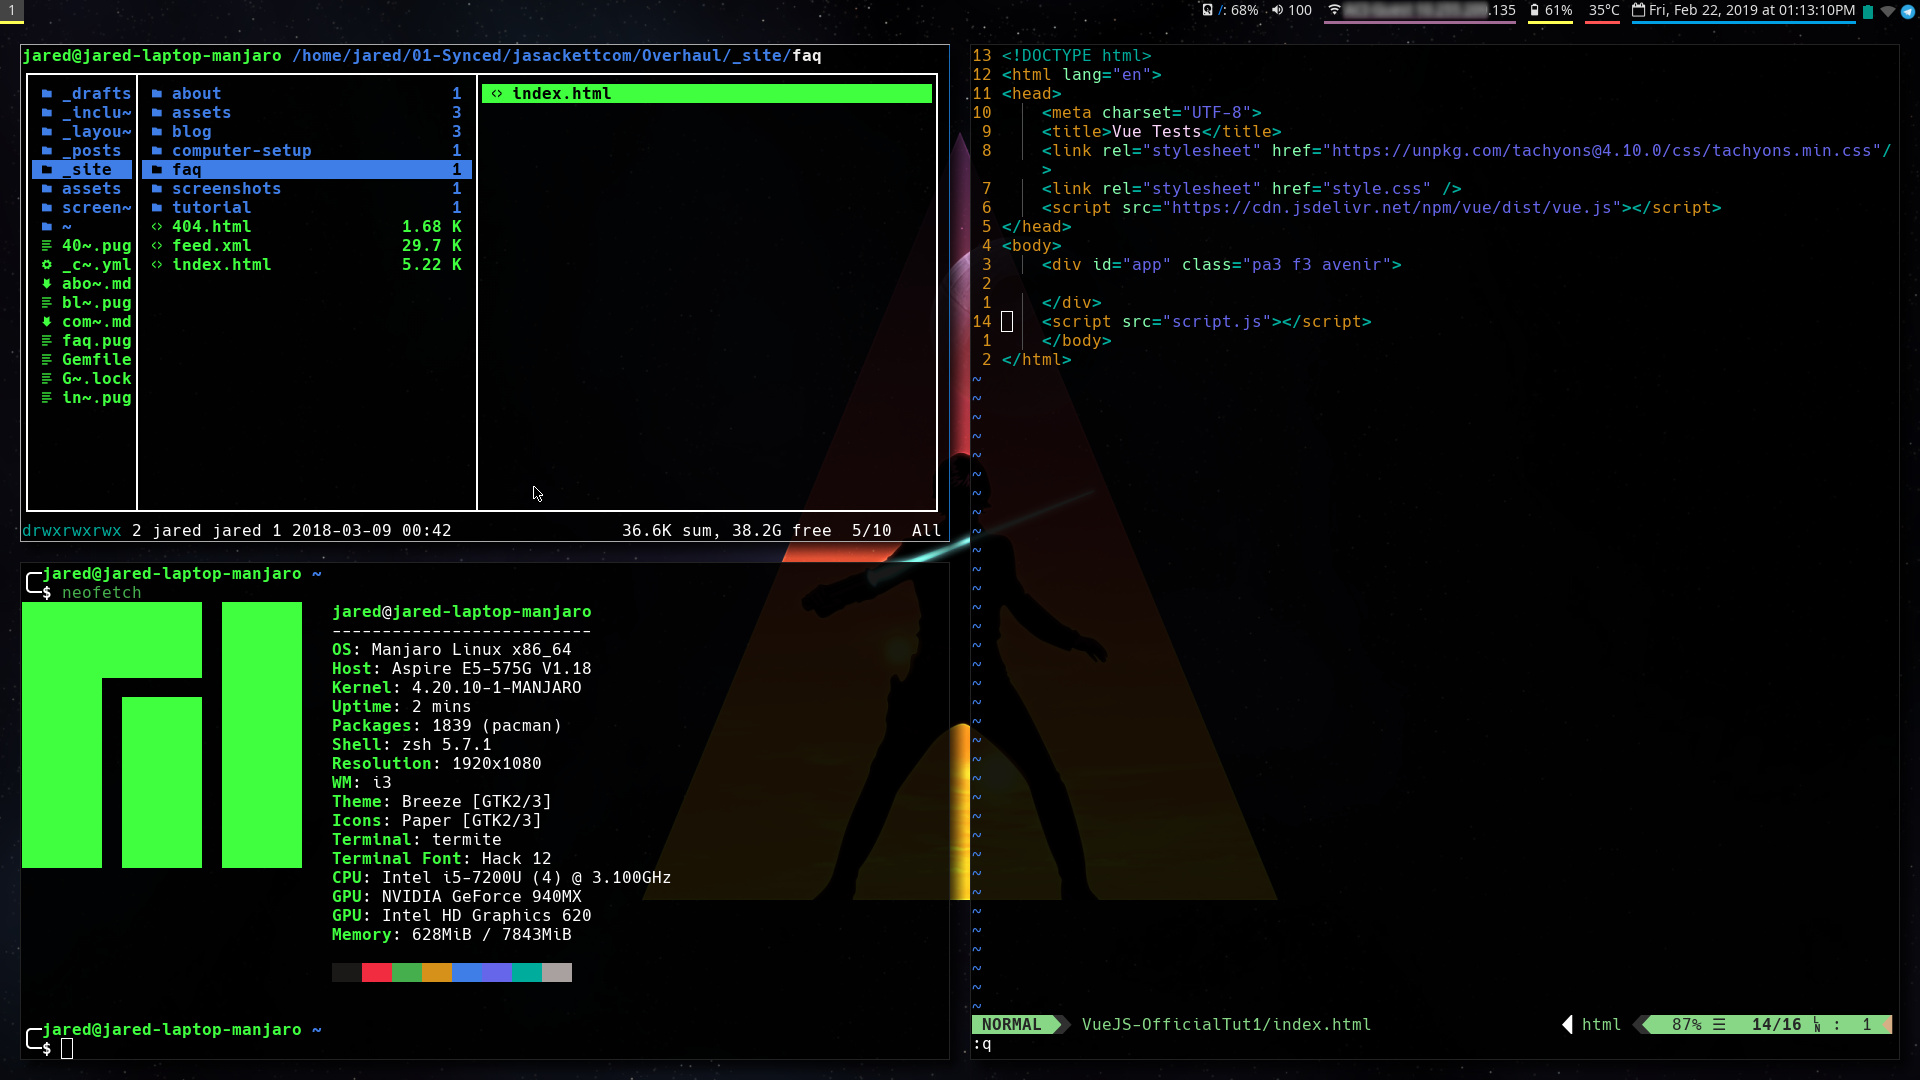Viewport: 1920px width, 1080px height.
Task: Click the gray neofetch color block
Action: pos(557,973)
